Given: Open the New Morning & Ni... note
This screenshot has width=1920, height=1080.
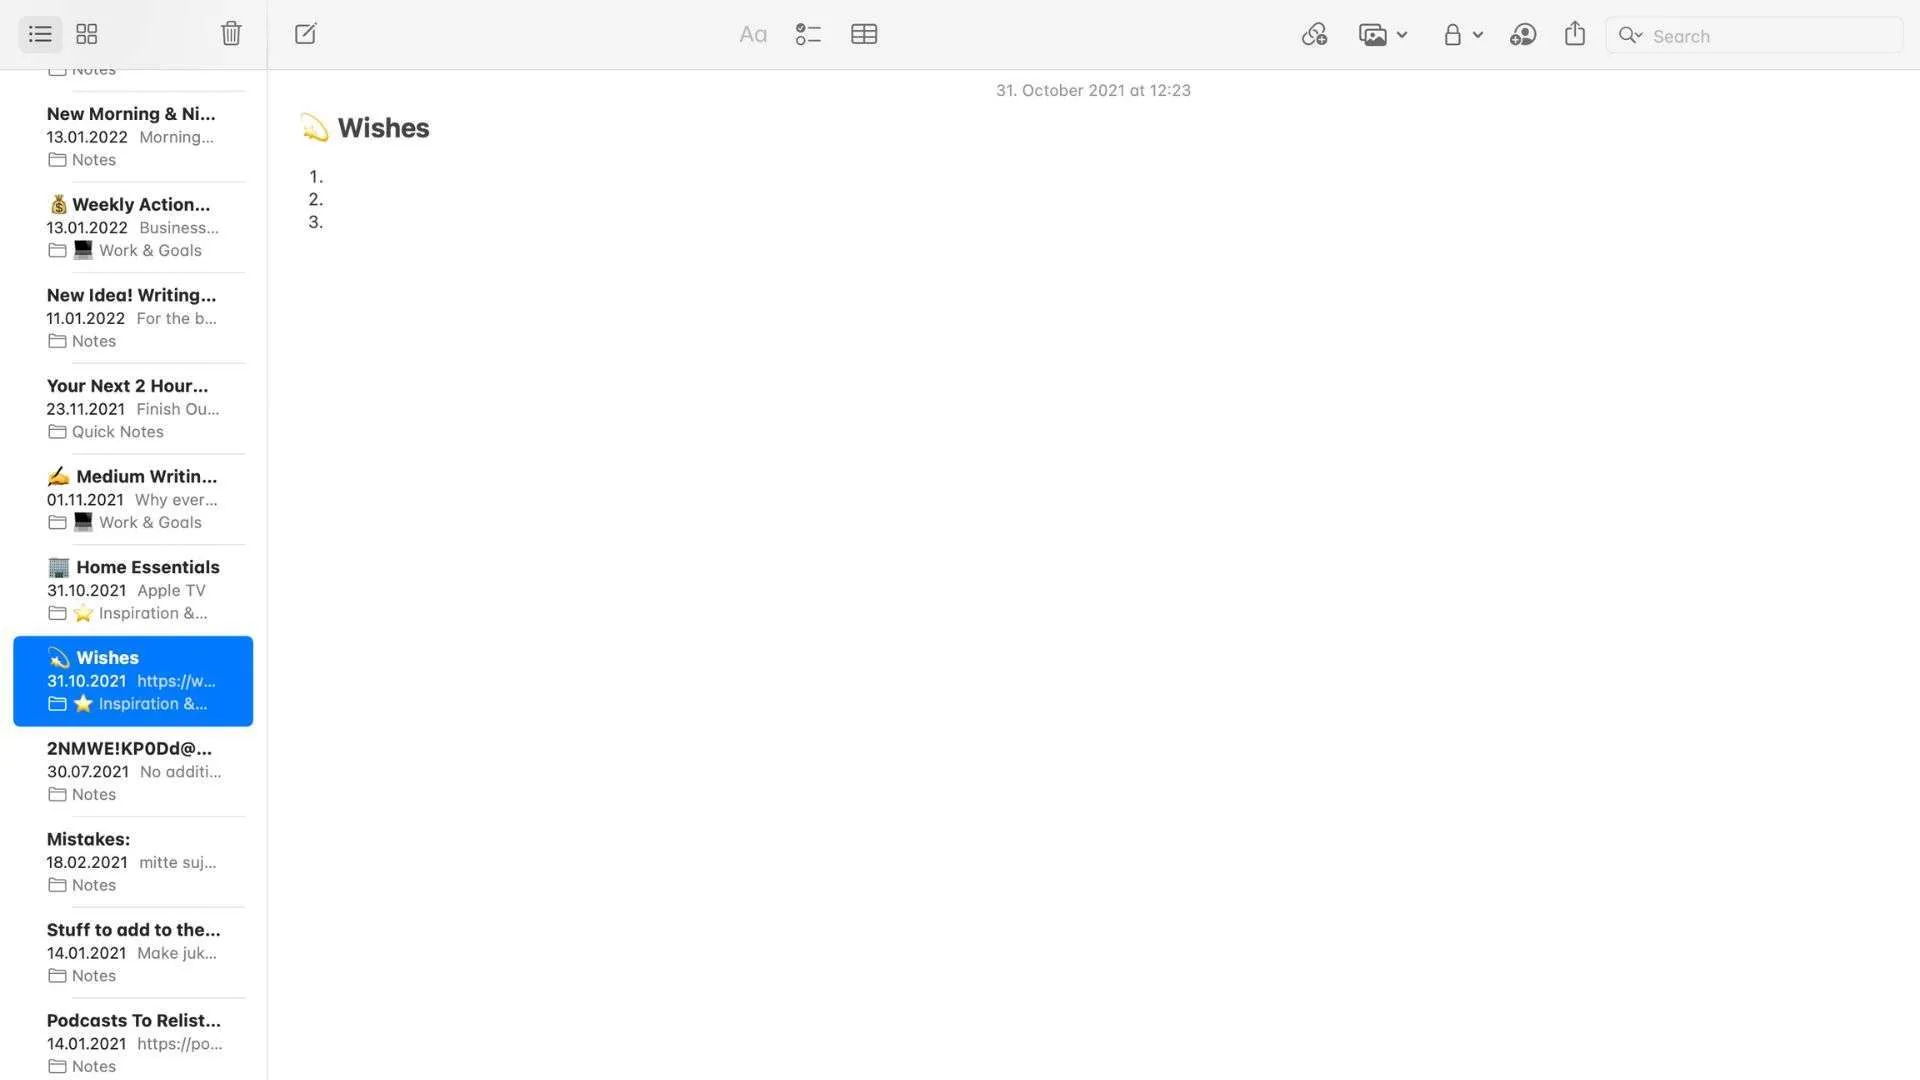Looking at the screenshot, I should 133,136.
